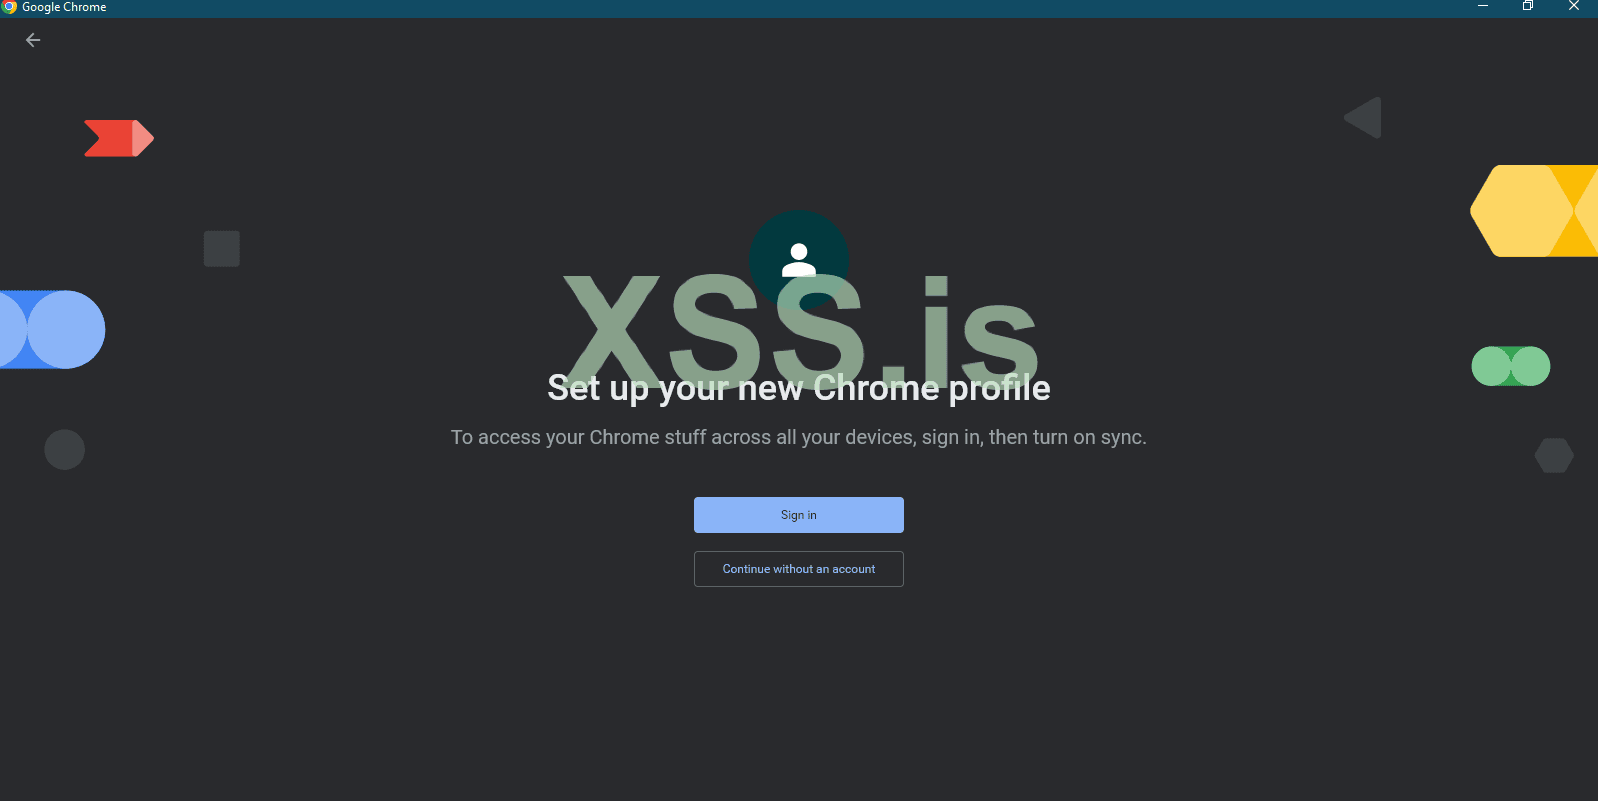Screen dimensions: 1598x801
Task: Click the Google Chrome title text
Action: point(64,7)
